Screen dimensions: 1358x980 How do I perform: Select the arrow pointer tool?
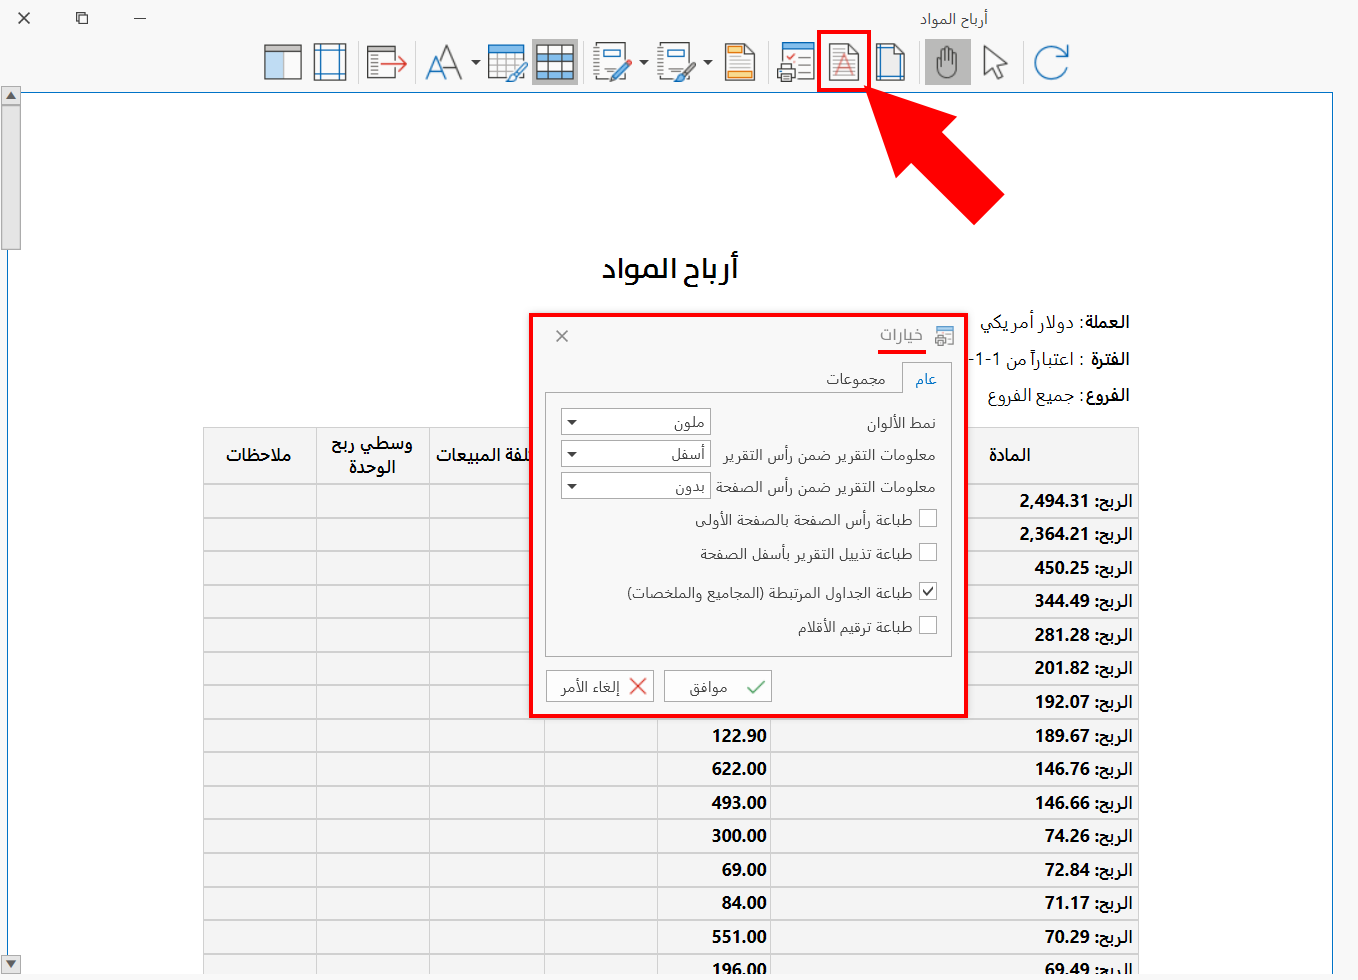click(x=995, y=62)
